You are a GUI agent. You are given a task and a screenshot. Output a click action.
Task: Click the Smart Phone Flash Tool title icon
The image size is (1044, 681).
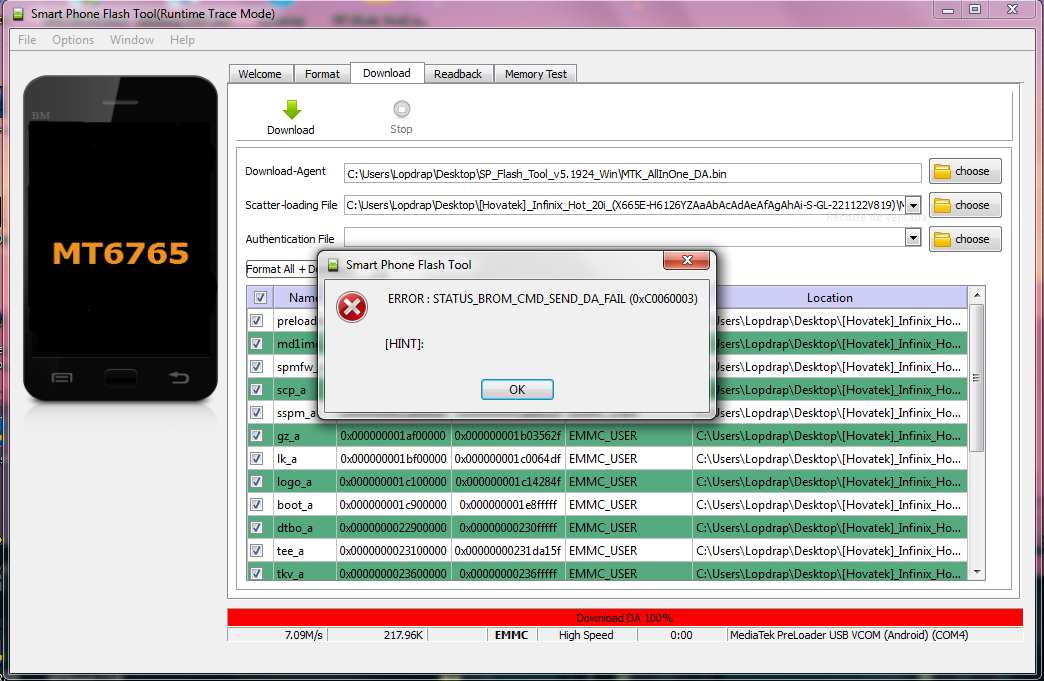point(19,13)
